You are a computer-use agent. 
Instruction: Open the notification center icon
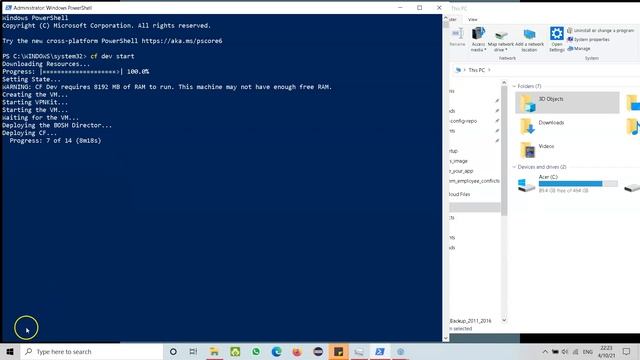click(x=627, y=351)
